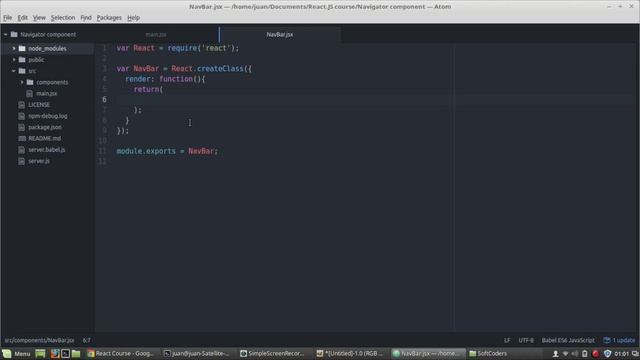Click the 6:7 cursor position indicator

click(87, 340)
